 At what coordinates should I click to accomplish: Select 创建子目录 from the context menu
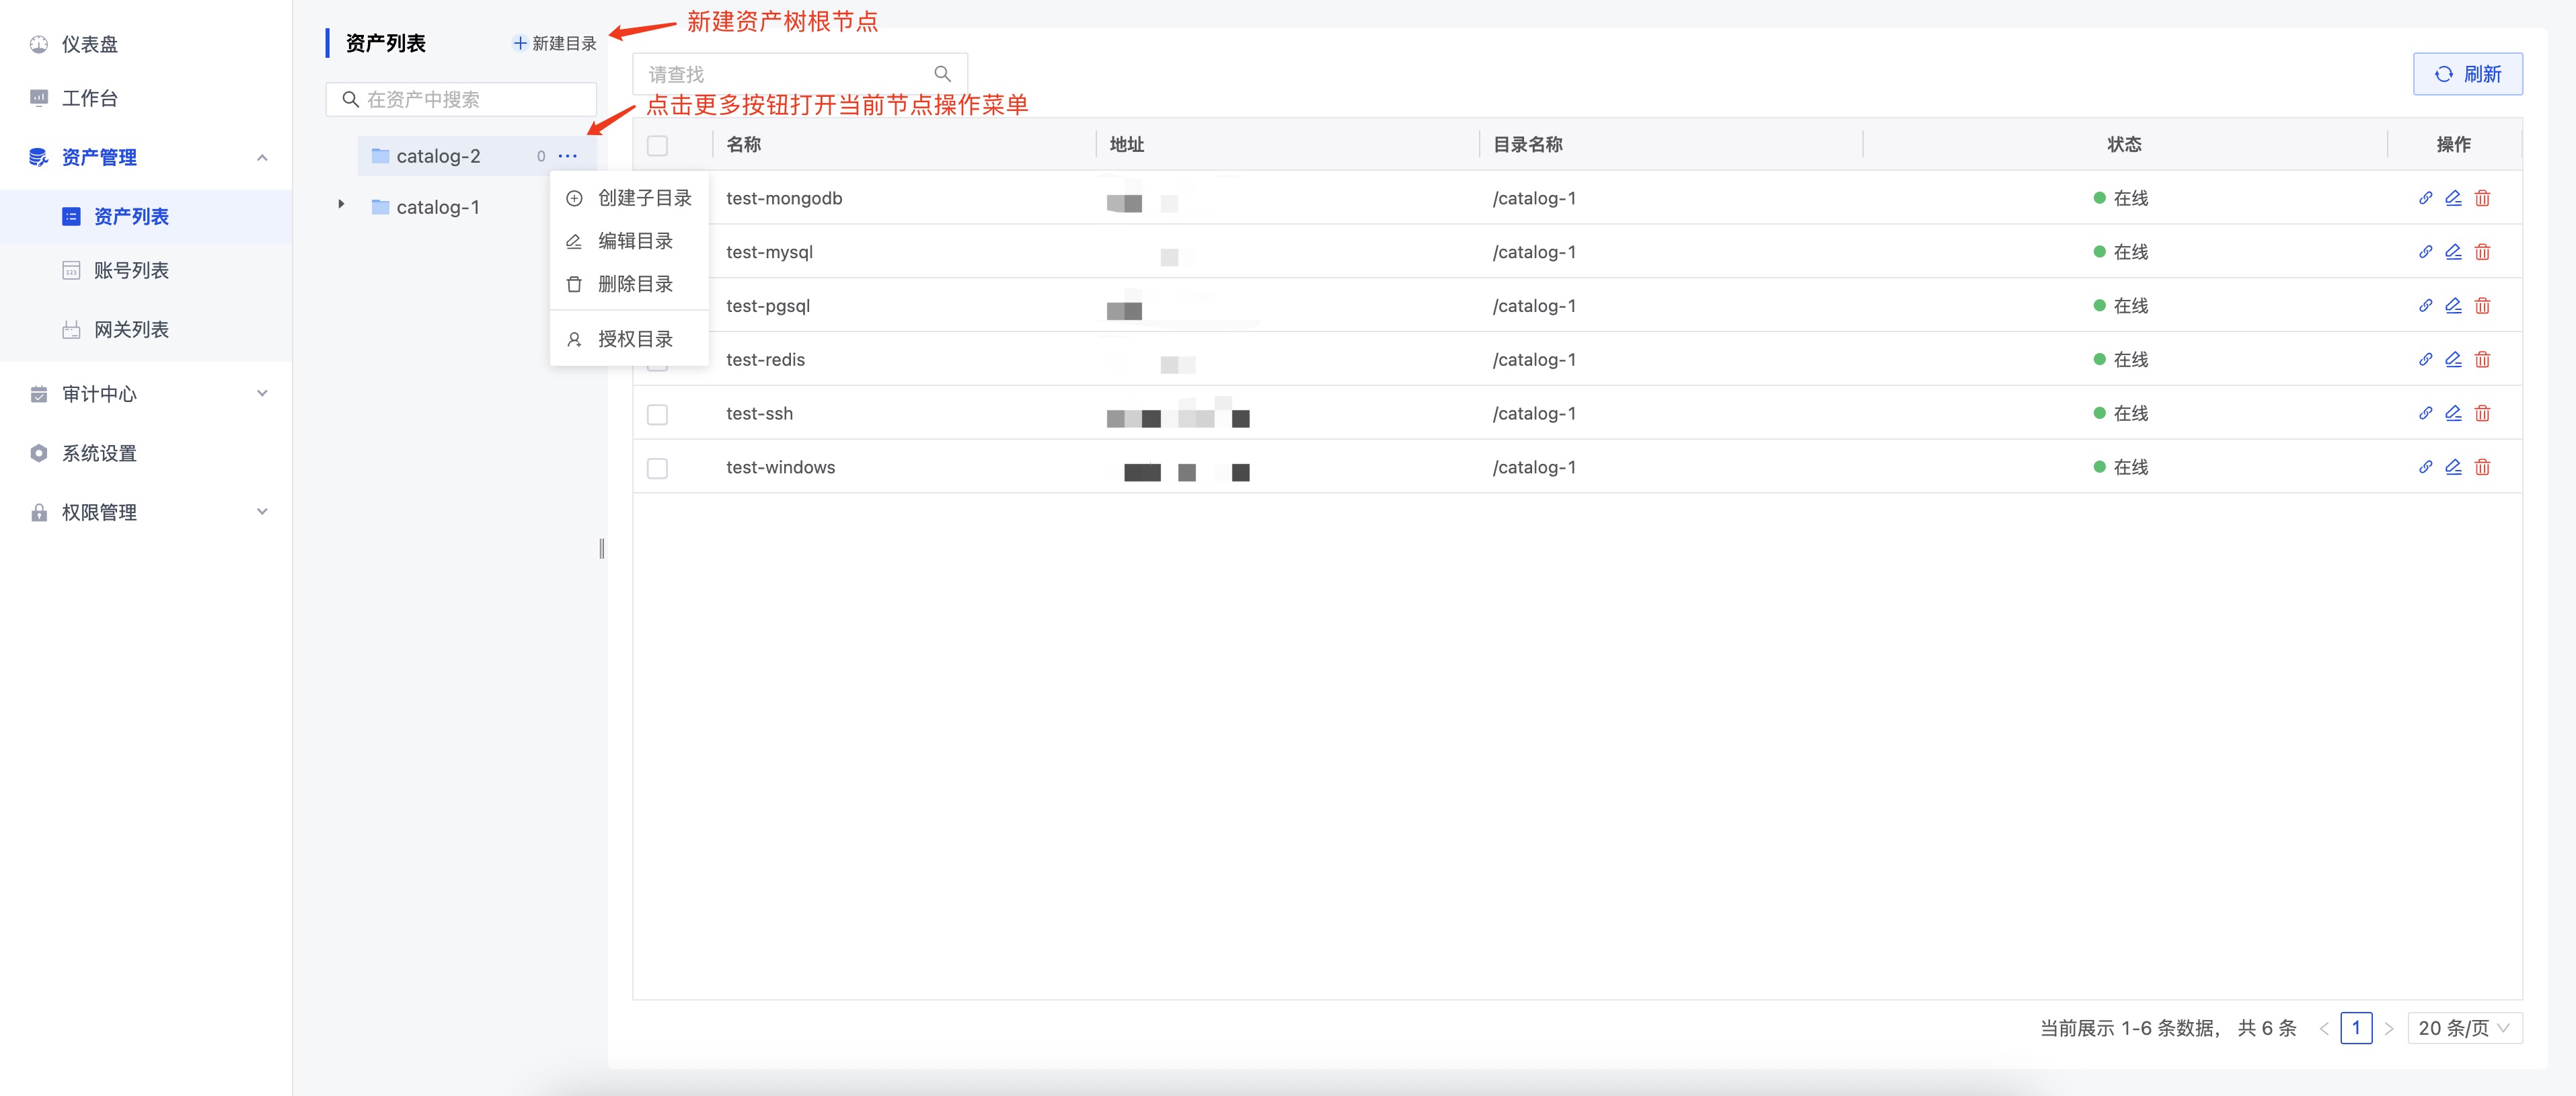tap(629, 198)
